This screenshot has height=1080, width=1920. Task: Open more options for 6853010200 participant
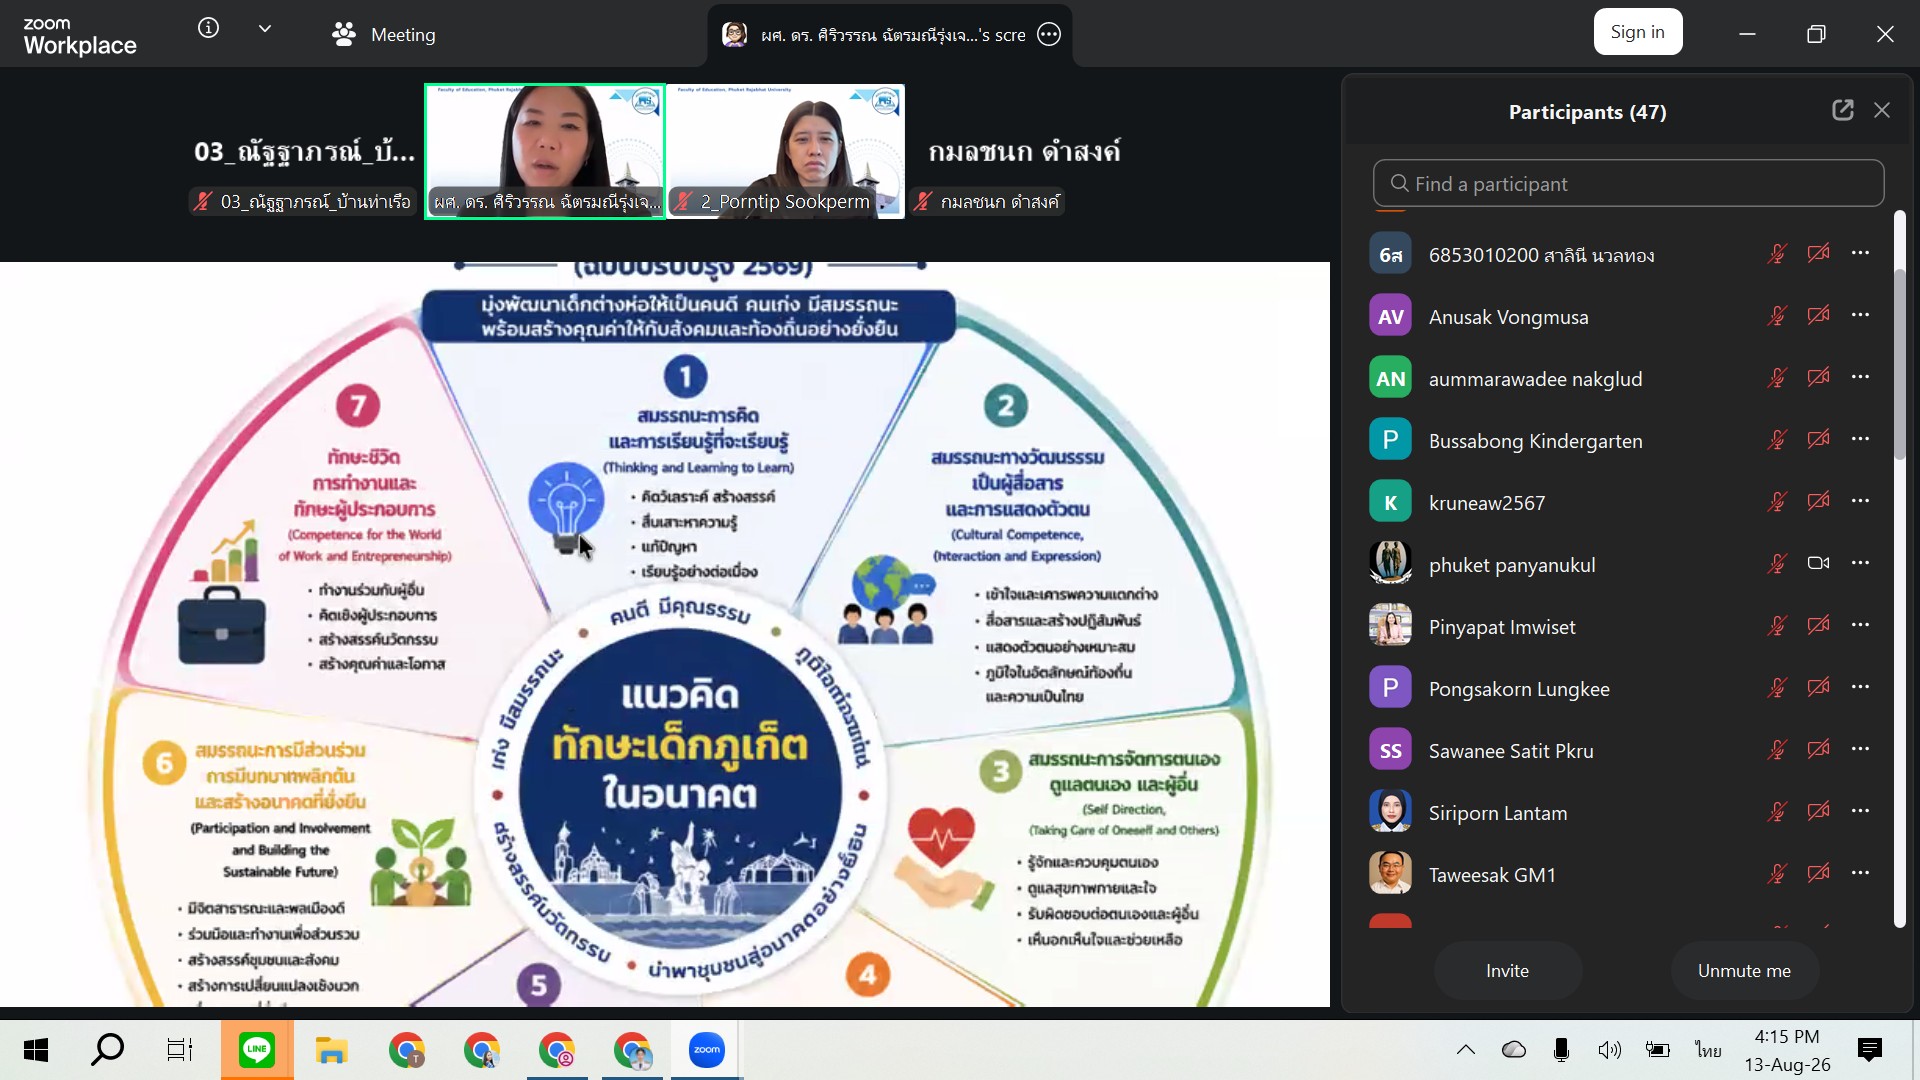[1860, 253]
